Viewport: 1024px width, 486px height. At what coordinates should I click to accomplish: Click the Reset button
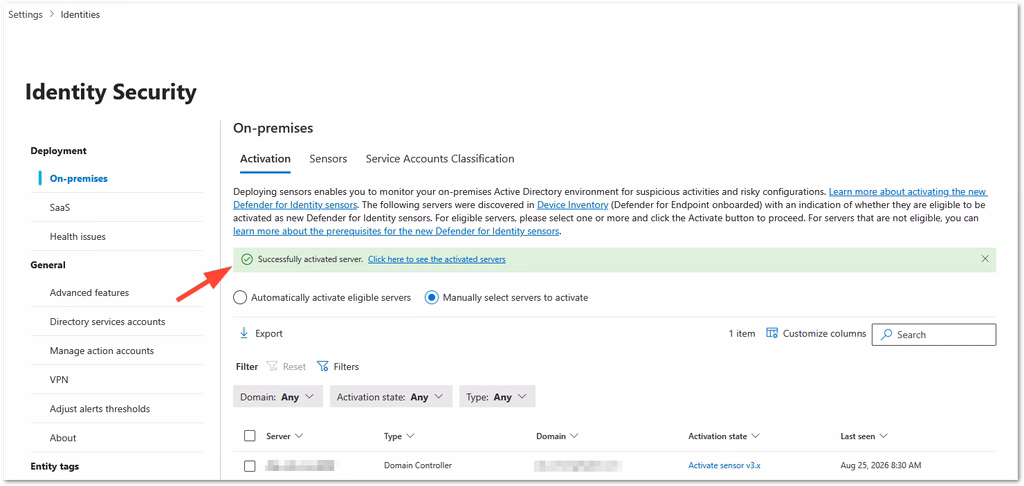(x=286, y=366)
